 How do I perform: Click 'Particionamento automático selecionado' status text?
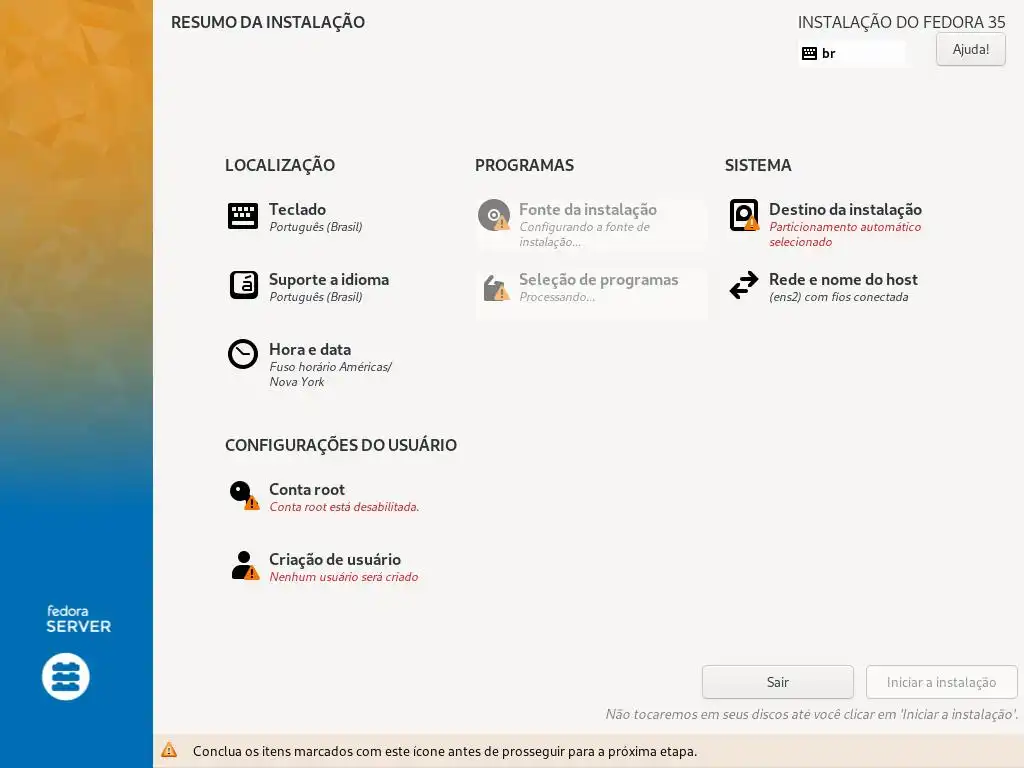(845, 234)
